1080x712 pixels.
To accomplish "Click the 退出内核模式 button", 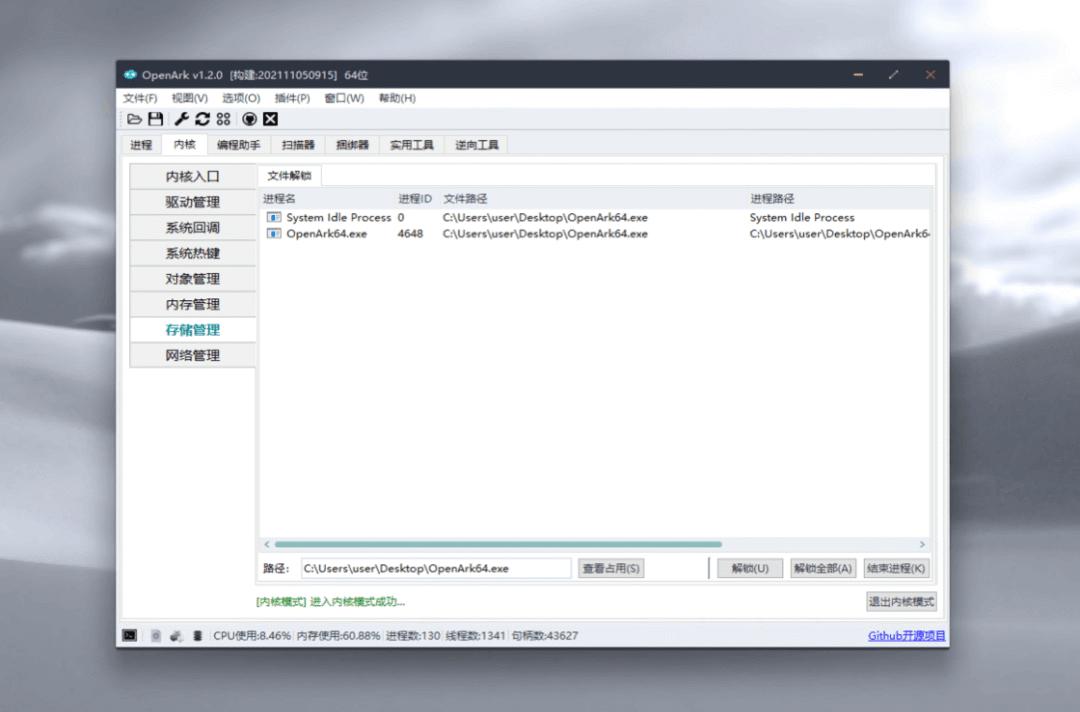I will tap(901, 601).
